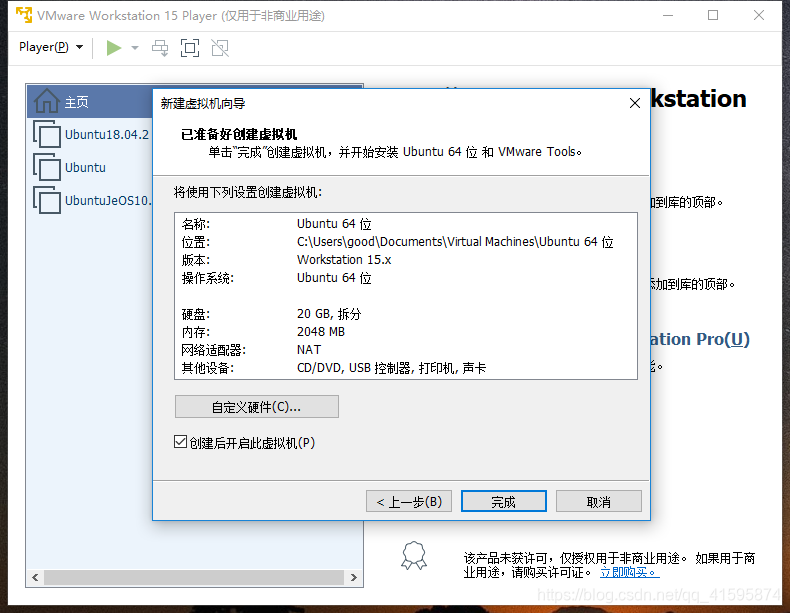Click the location path text value
Image resolution: width=790 pixels, height=613 pixels.
[455, 242]
